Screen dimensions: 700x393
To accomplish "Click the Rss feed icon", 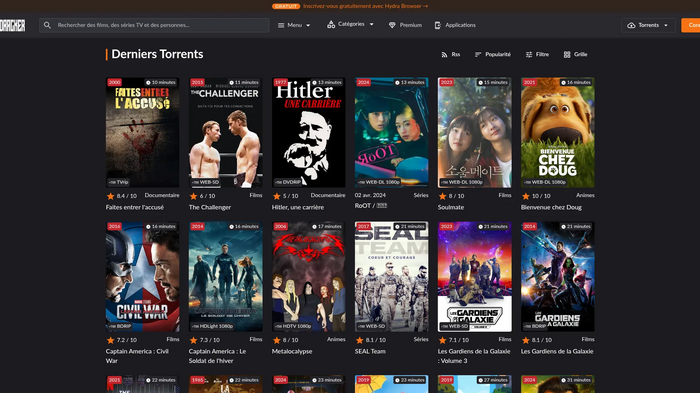I will tap(444, 54).
